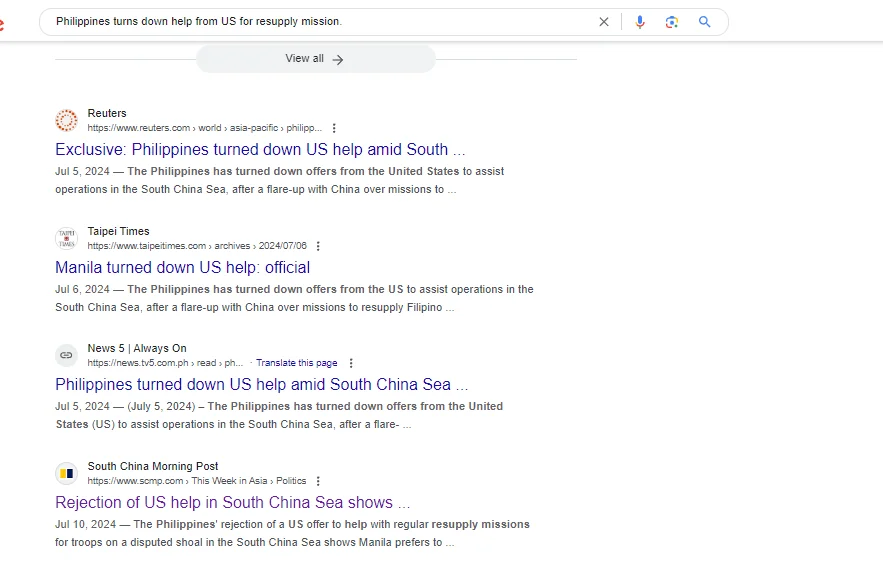Click inside the search query input field
This screenshot has width=883, height=576.
coord(321,21)
